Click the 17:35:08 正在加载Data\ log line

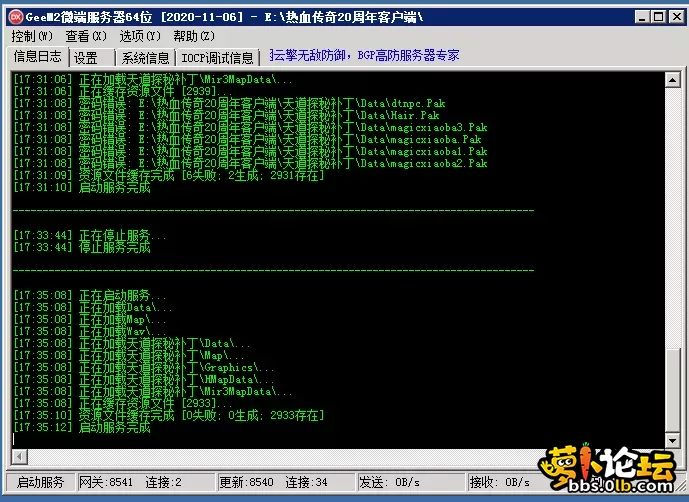click(92, 307)
